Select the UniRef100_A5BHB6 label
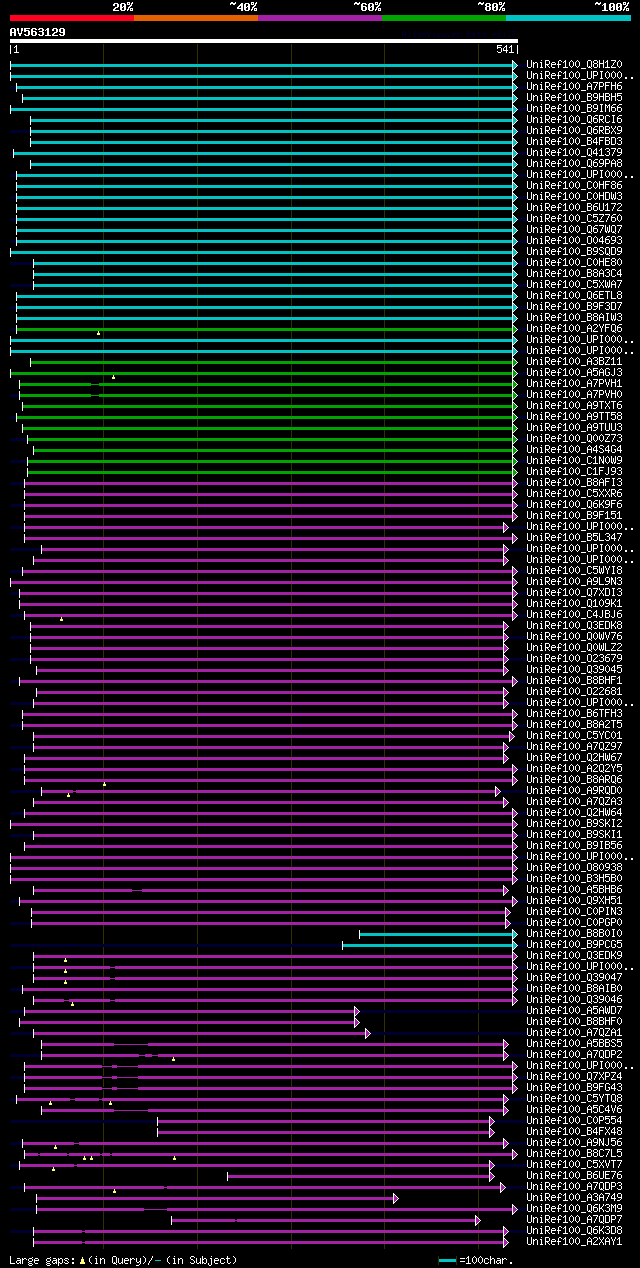 pos(574,890)
